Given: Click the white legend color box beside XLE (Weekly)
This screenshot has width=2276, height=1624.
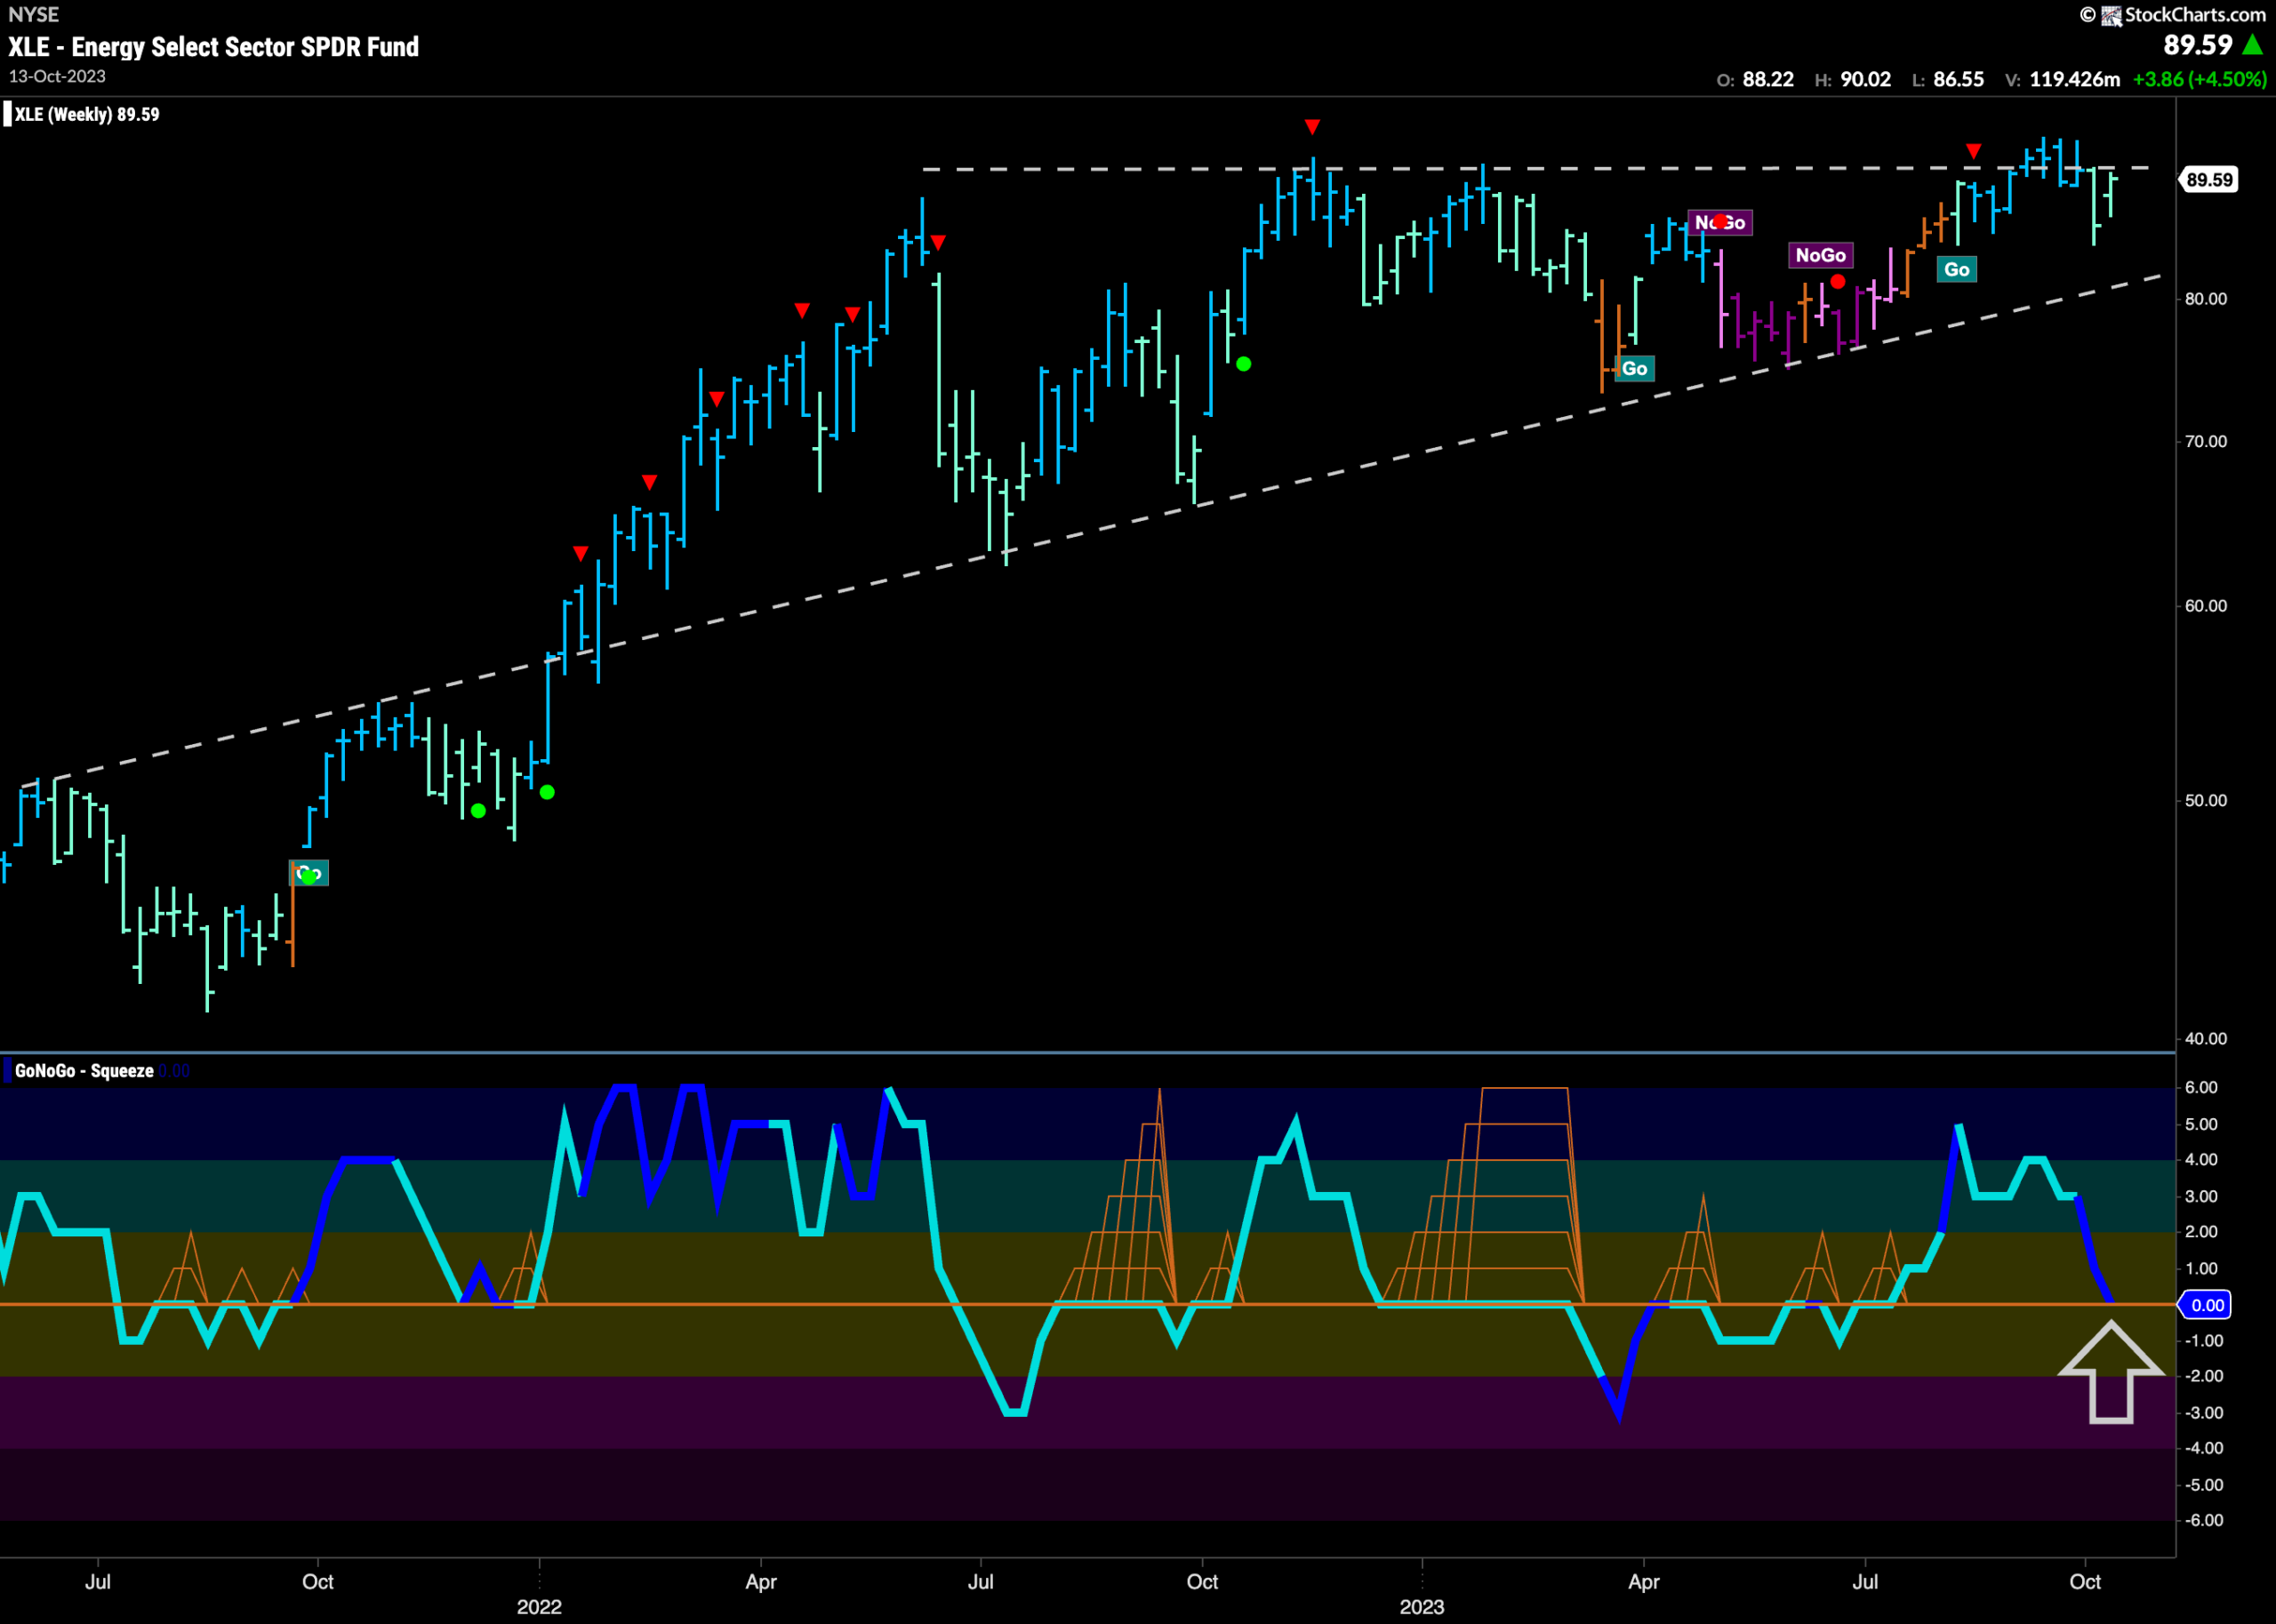Looking at the screenshot, I should (8, 114).
